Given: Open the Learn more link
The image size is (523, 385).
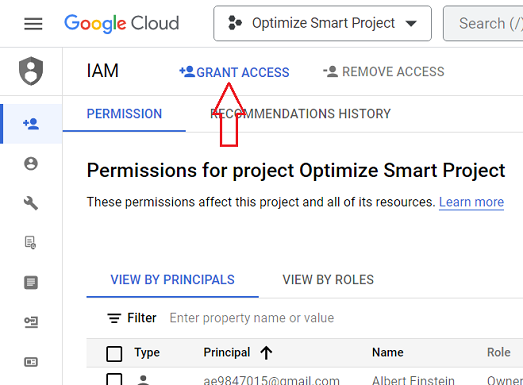Looking at the screenshot, I should pyautogui.click(x=471, y=202).
